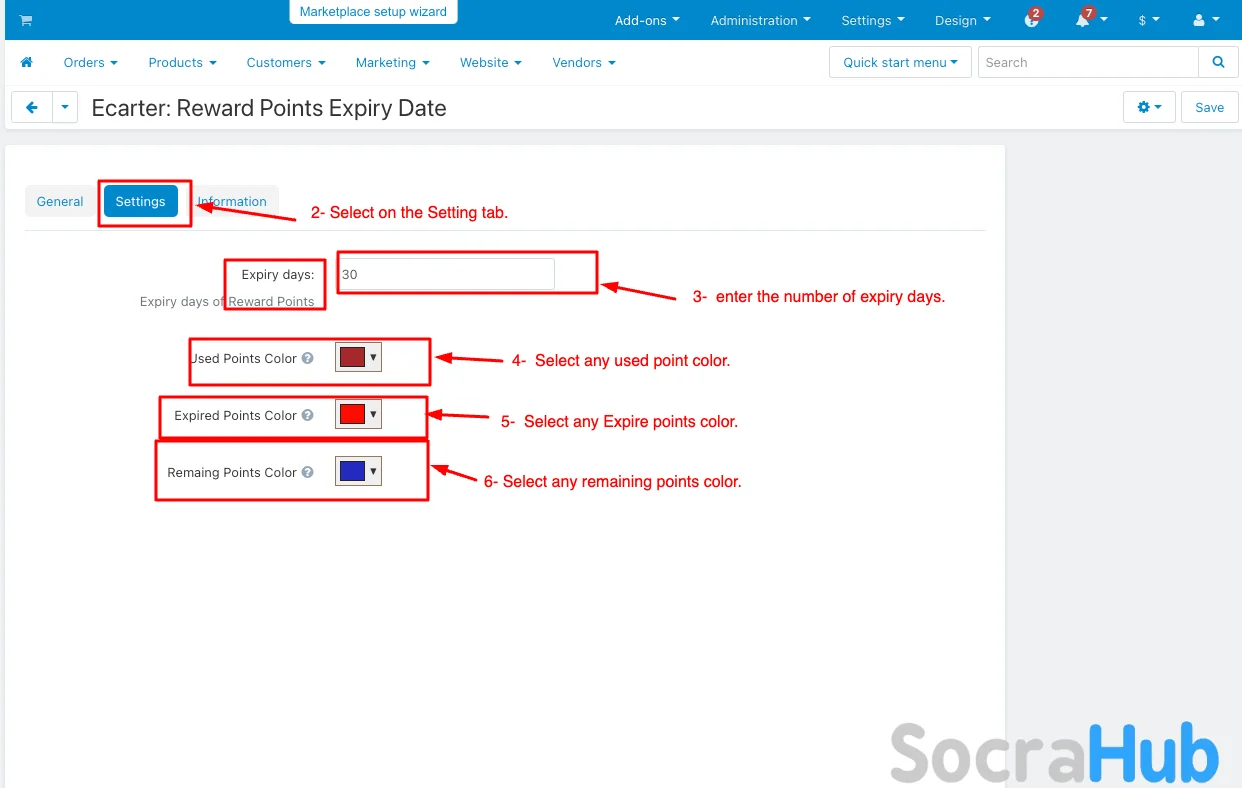
Task: Click the shopping cart icon in top bar
Action: [26, 20]
